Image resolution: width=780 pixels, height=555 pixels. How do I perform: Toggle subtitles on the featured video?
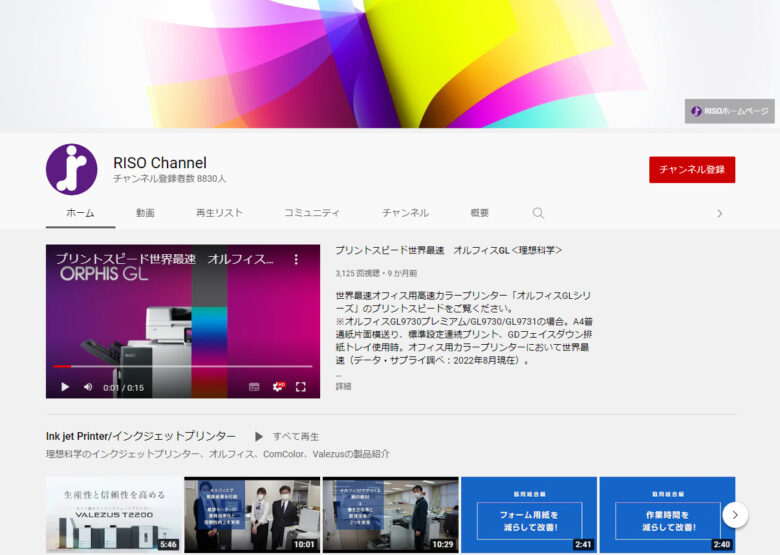[x=254, y=387]
